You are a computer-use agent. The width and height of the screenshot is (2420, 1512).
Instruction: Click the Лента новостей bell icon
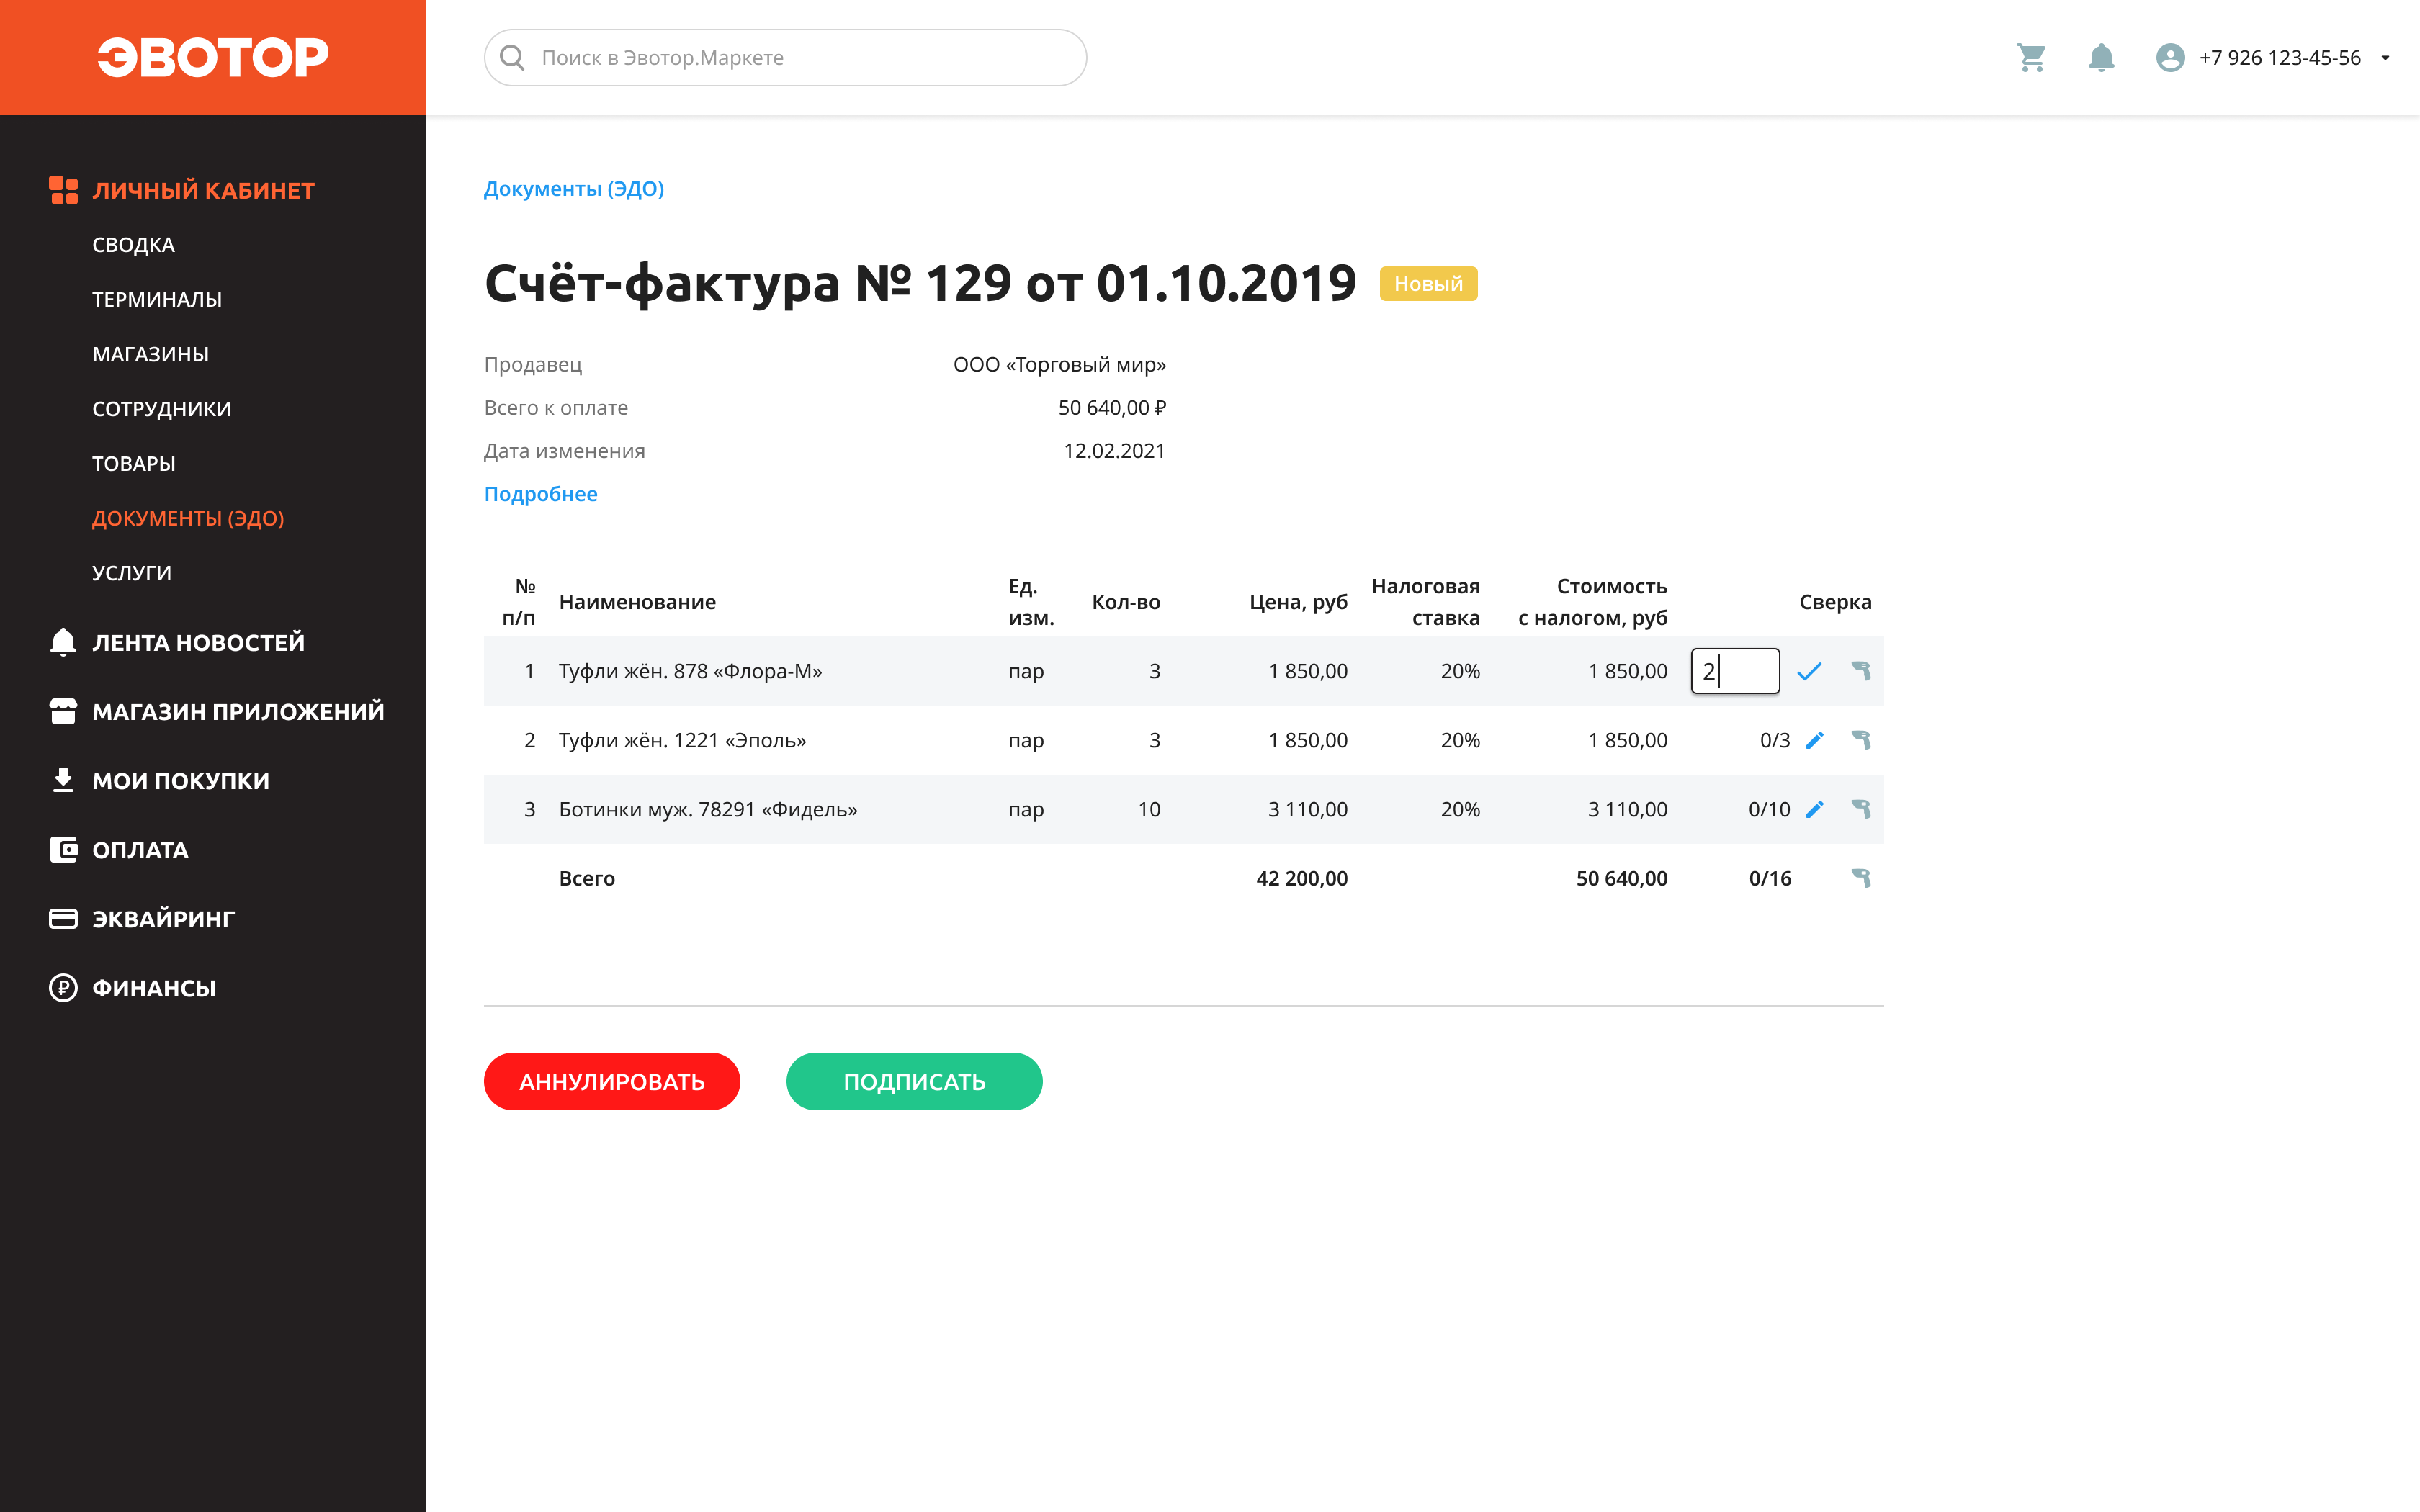point(63,642)
